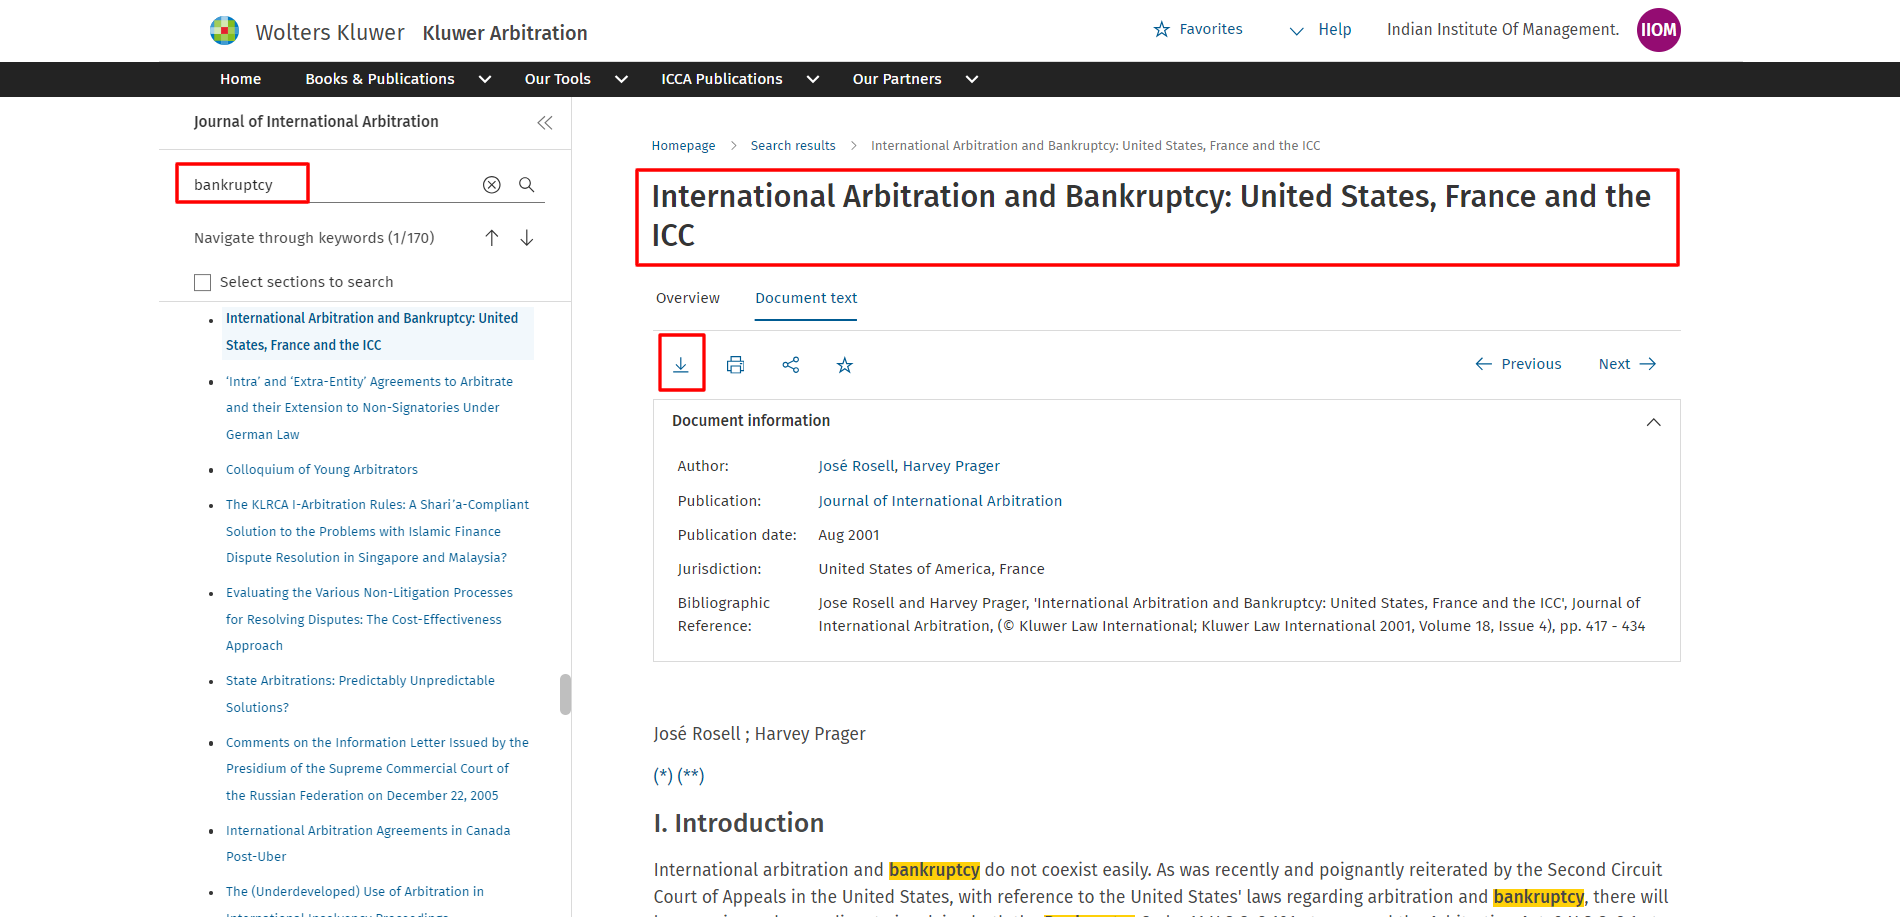Open the Help dropdown

1320,30
